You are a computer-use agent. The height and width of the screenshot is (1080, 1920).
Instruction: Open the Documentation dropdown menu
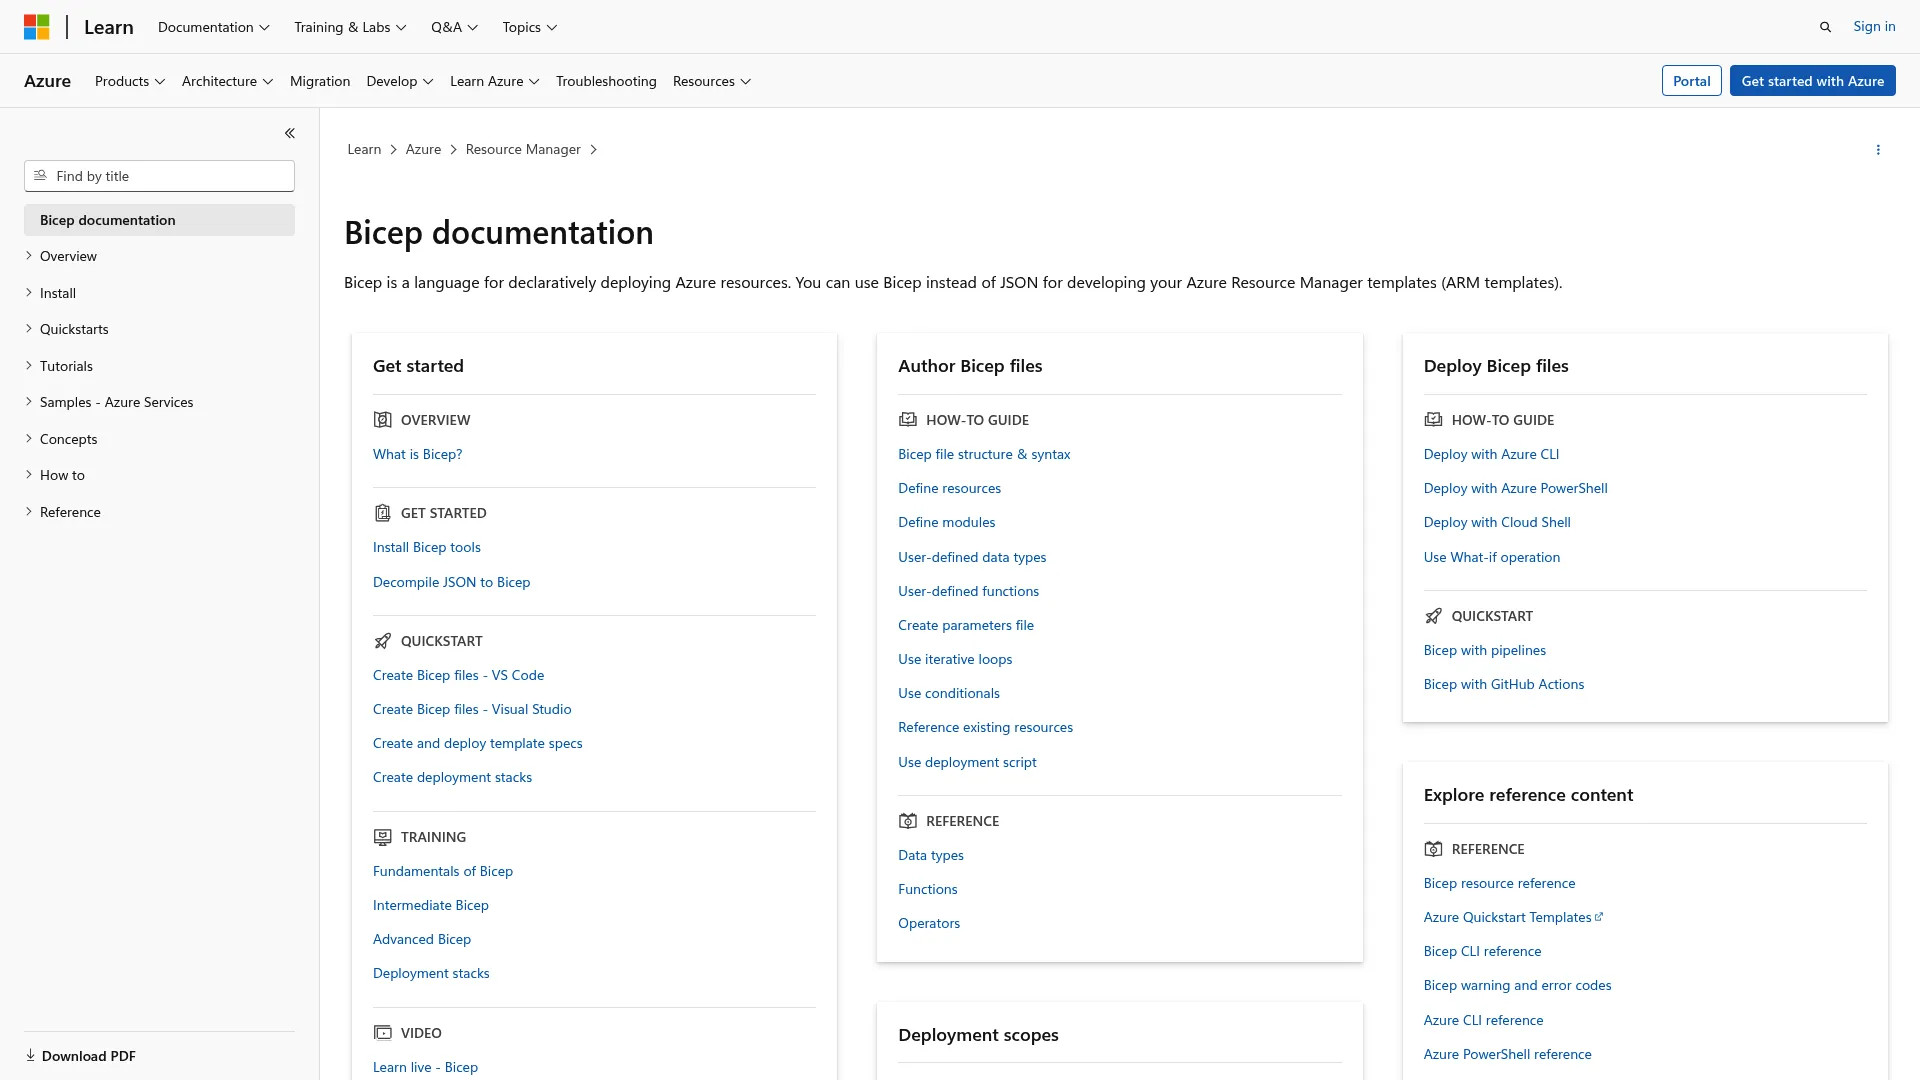tap(214, 27)
